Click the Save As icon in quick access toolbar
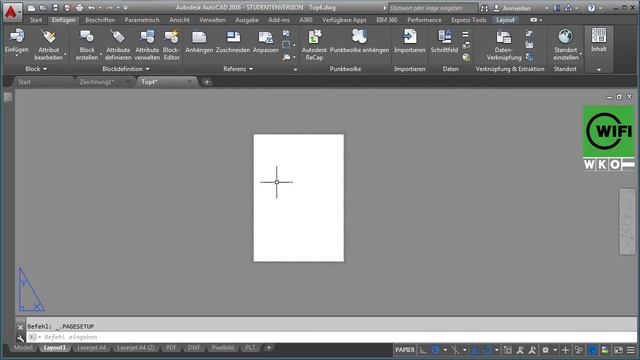Image resolution: width=640 pixels, height=360 pixels. [67, 8]
